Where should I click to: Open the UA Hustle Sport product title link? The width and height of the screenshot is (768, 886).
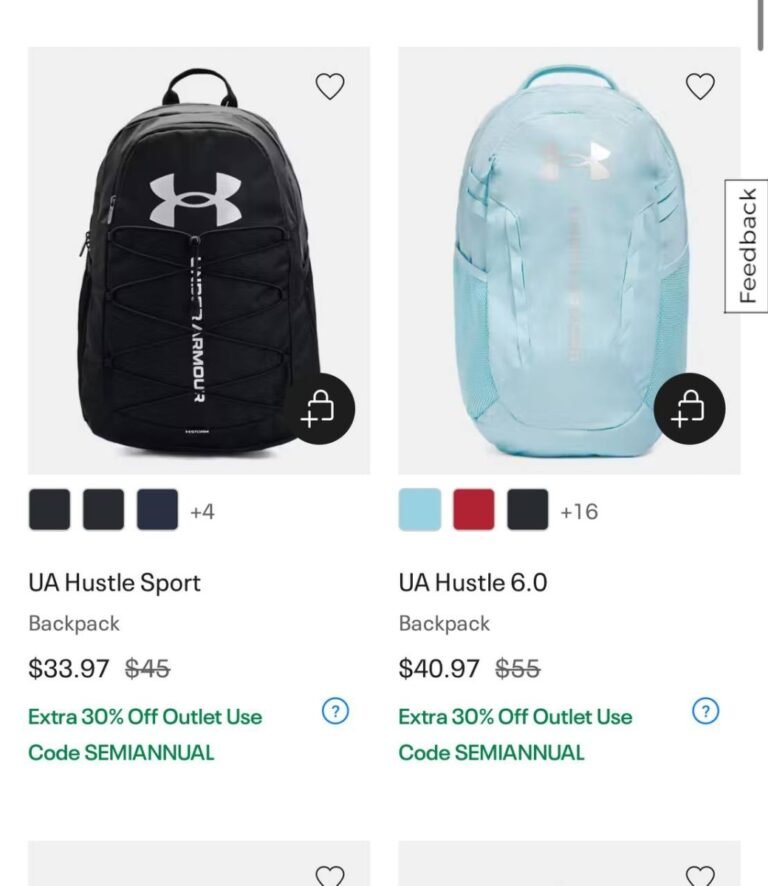tap(114, 583)
